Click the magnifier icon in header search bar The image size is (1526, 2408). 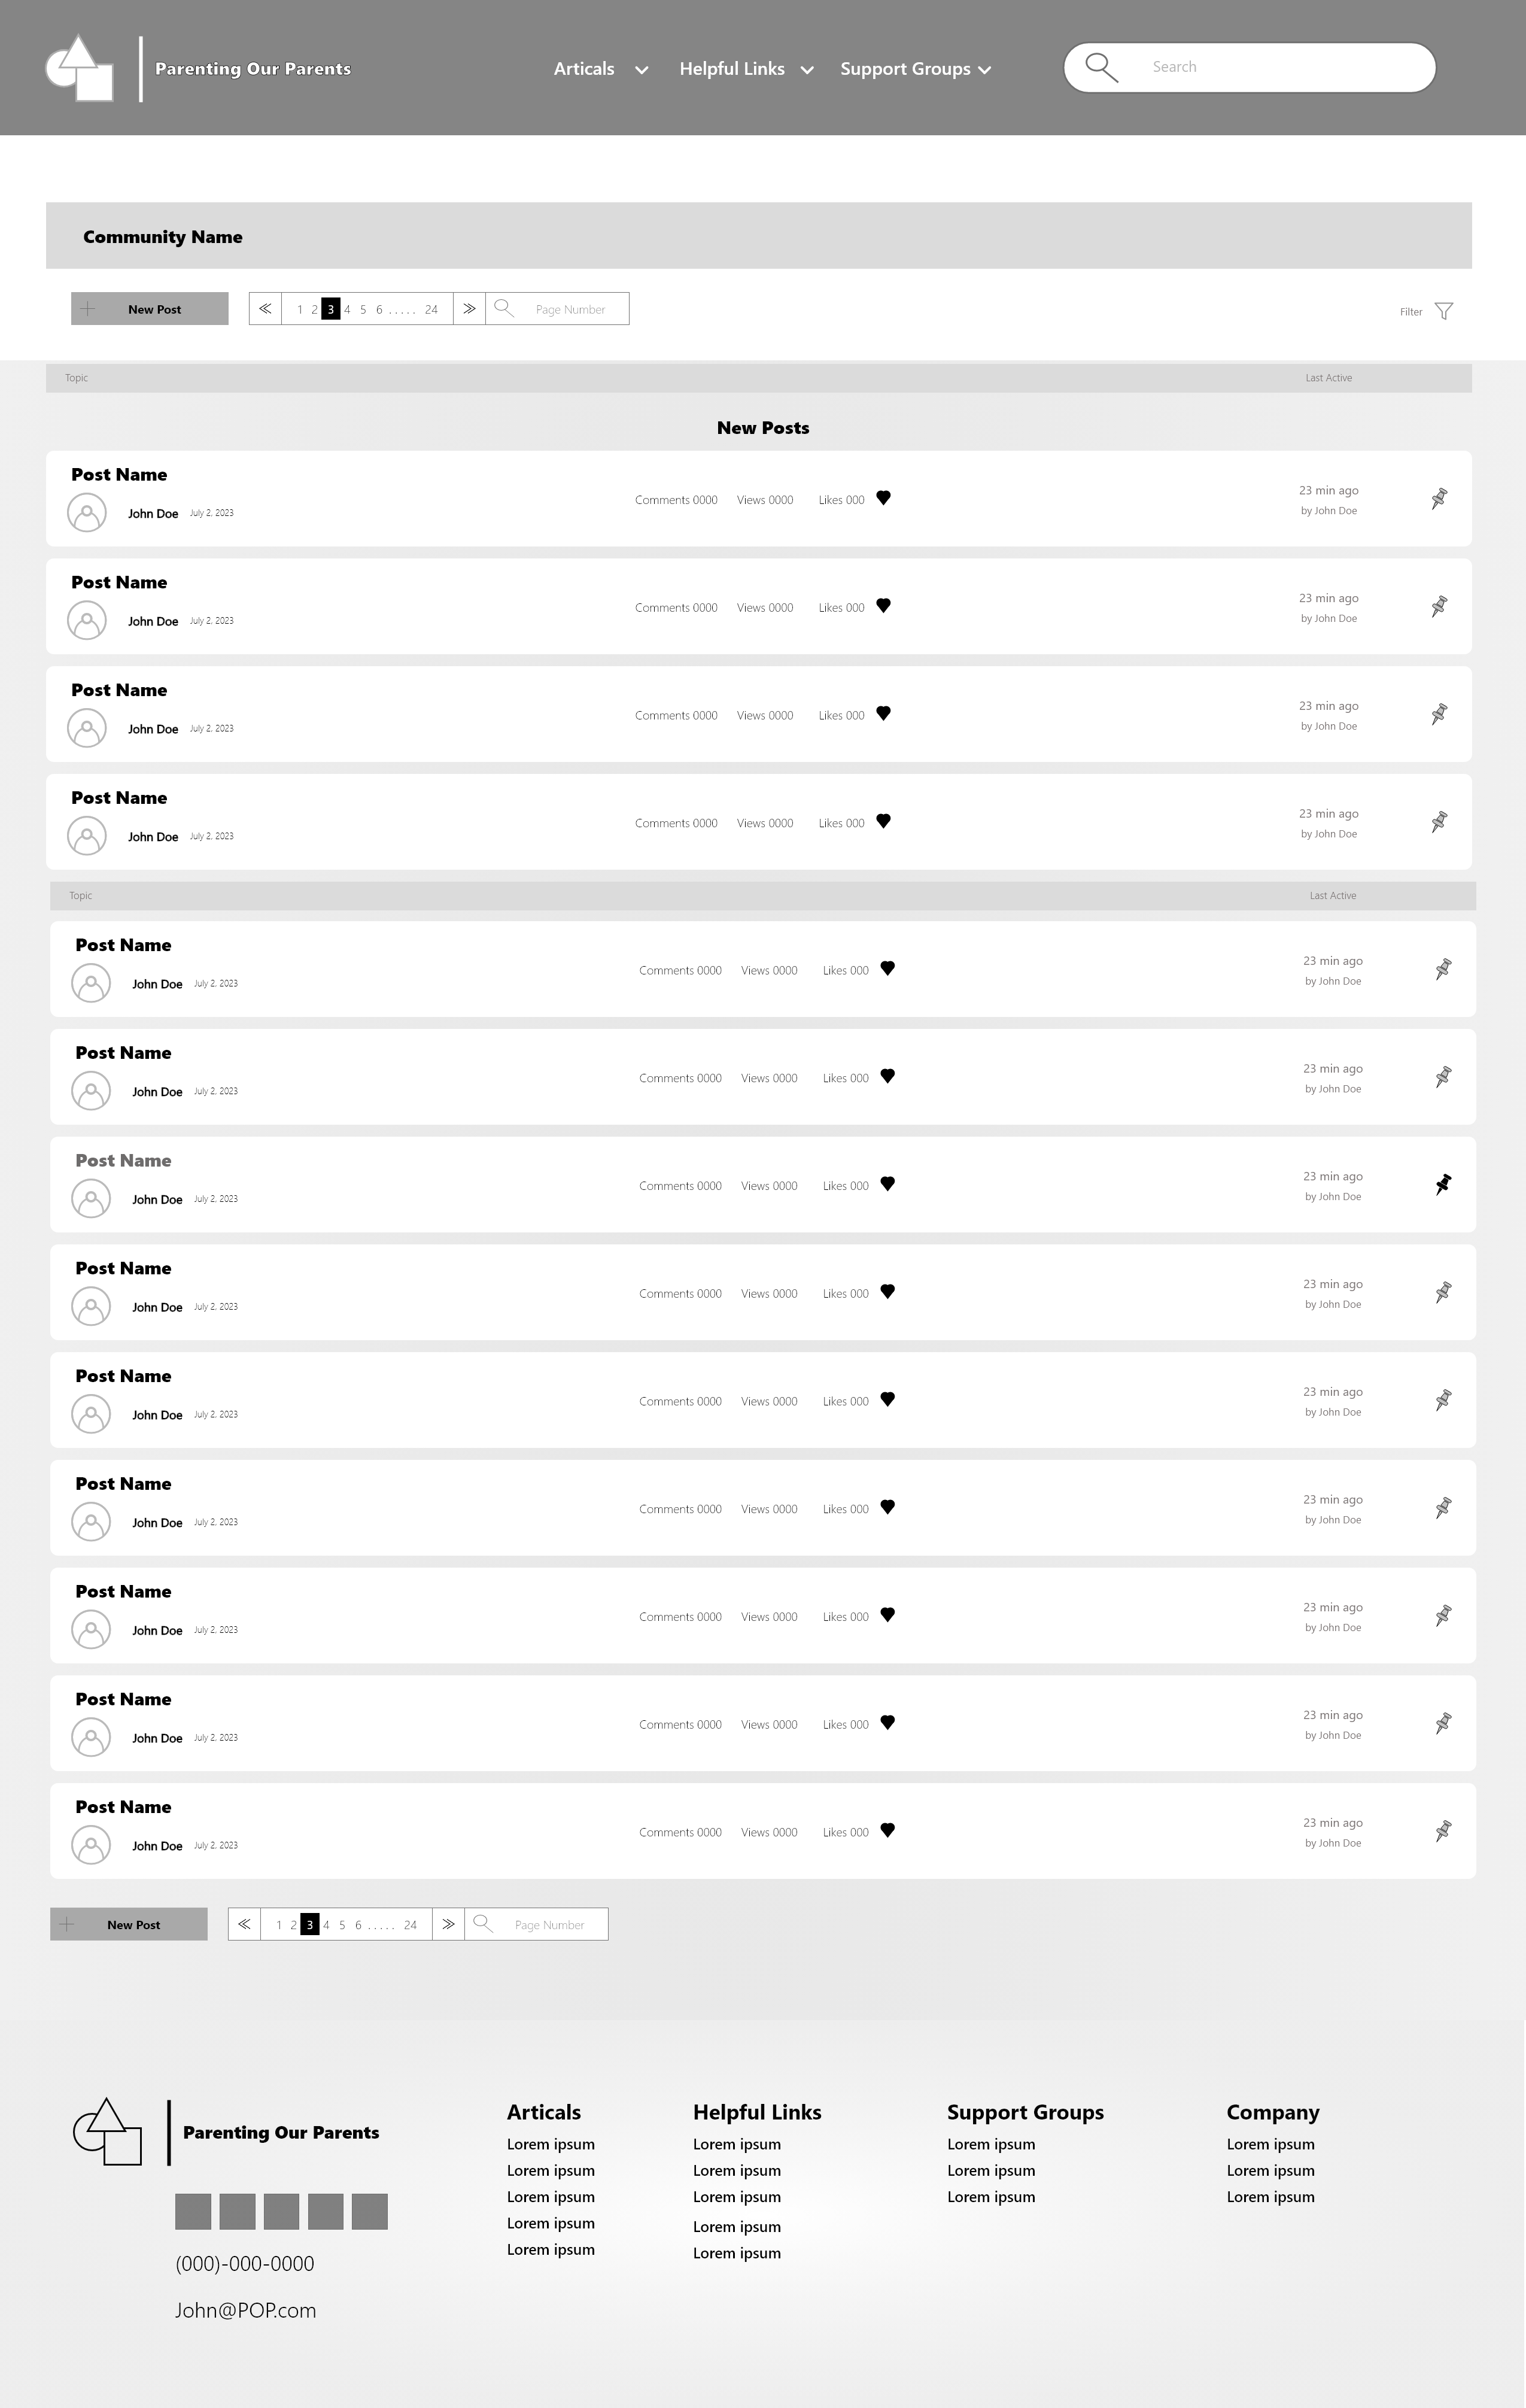tap(1101, 68)
